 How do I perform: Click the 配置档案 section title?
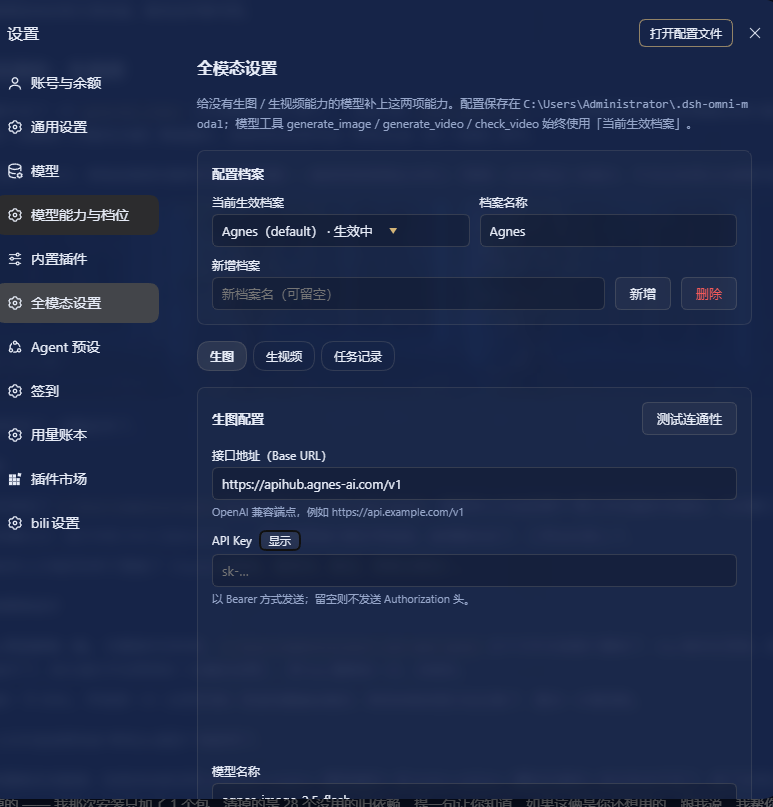[x=238, y=174]
